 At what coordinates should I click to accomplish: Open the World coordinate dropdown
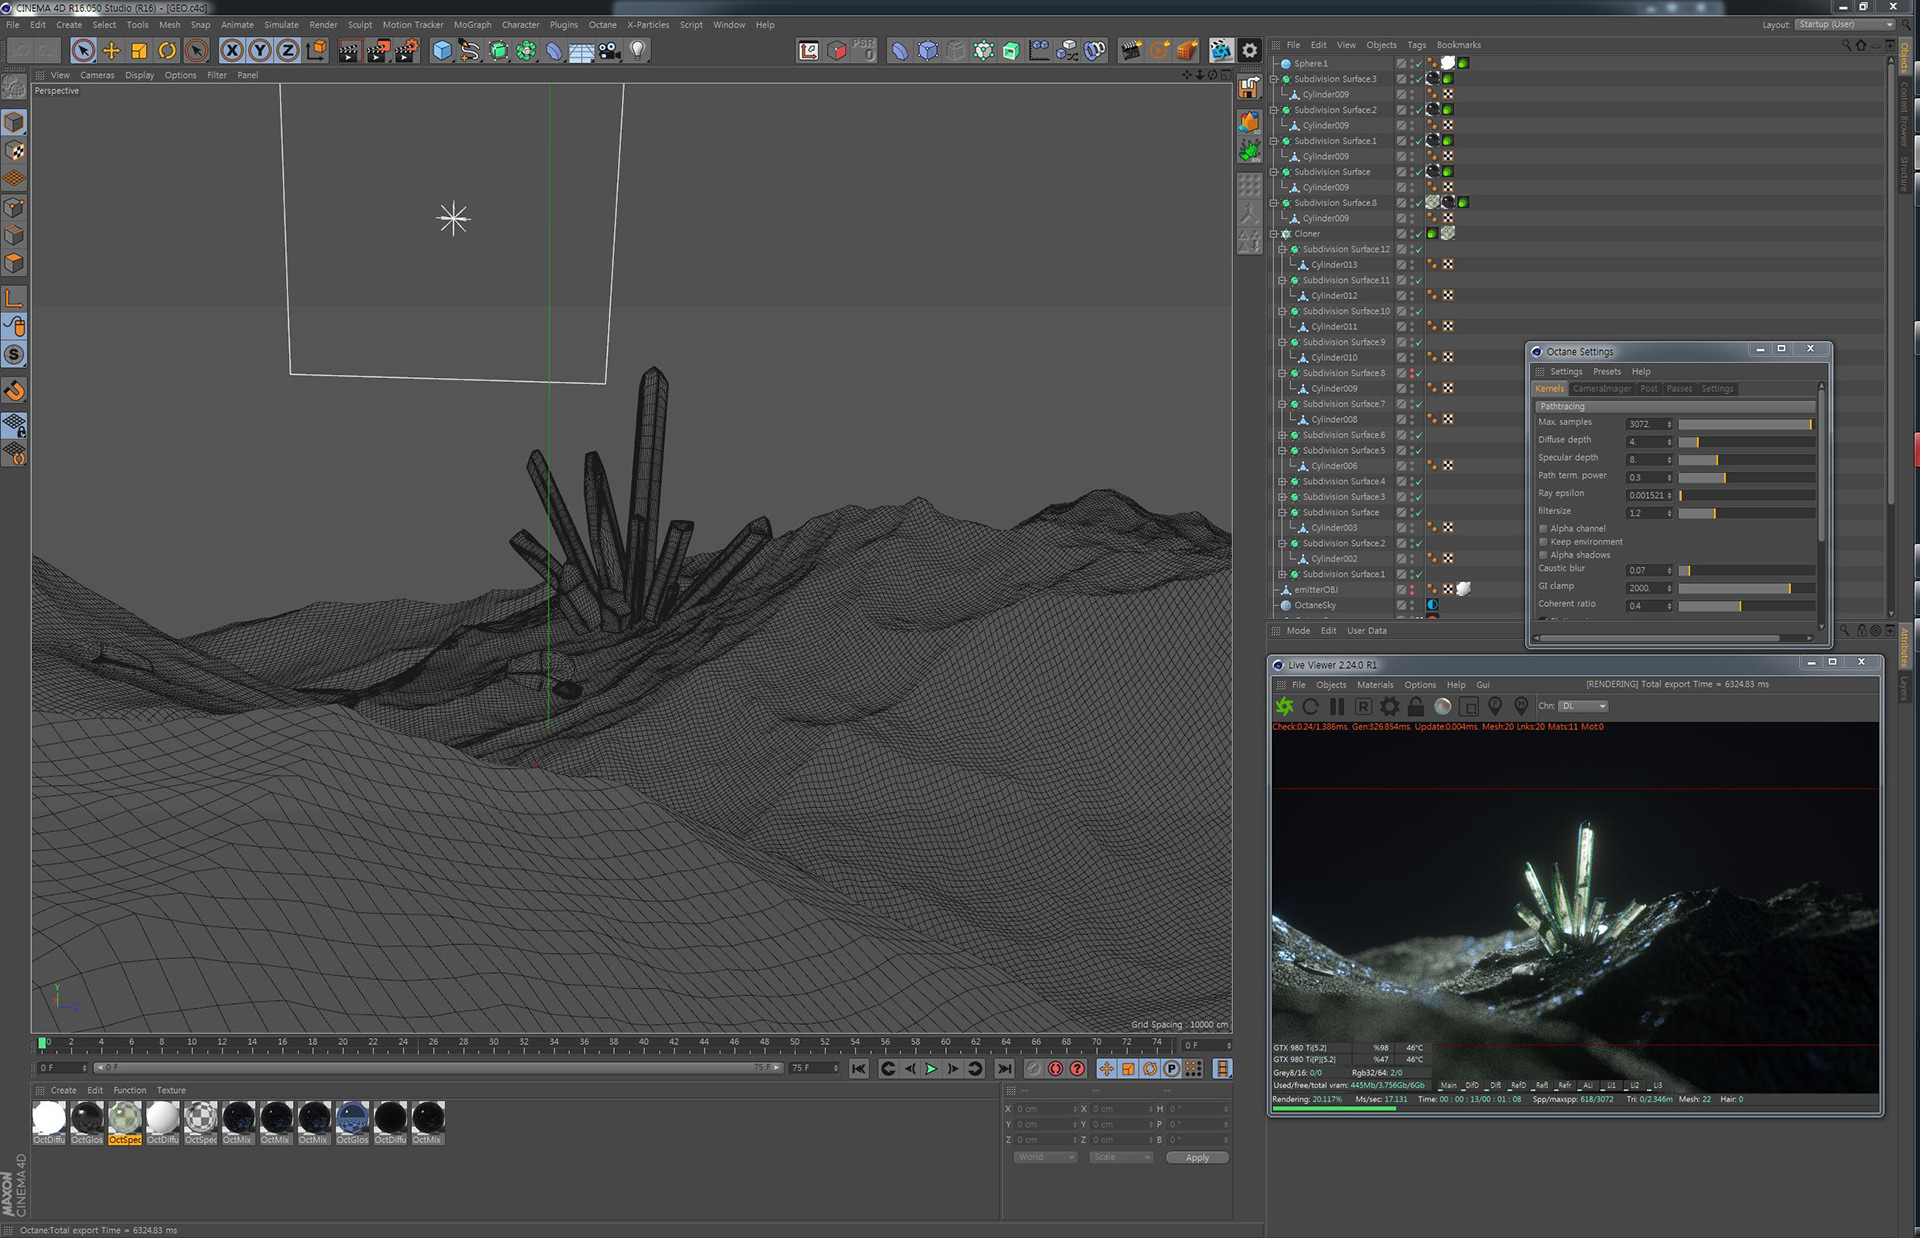point(1044,1157)
